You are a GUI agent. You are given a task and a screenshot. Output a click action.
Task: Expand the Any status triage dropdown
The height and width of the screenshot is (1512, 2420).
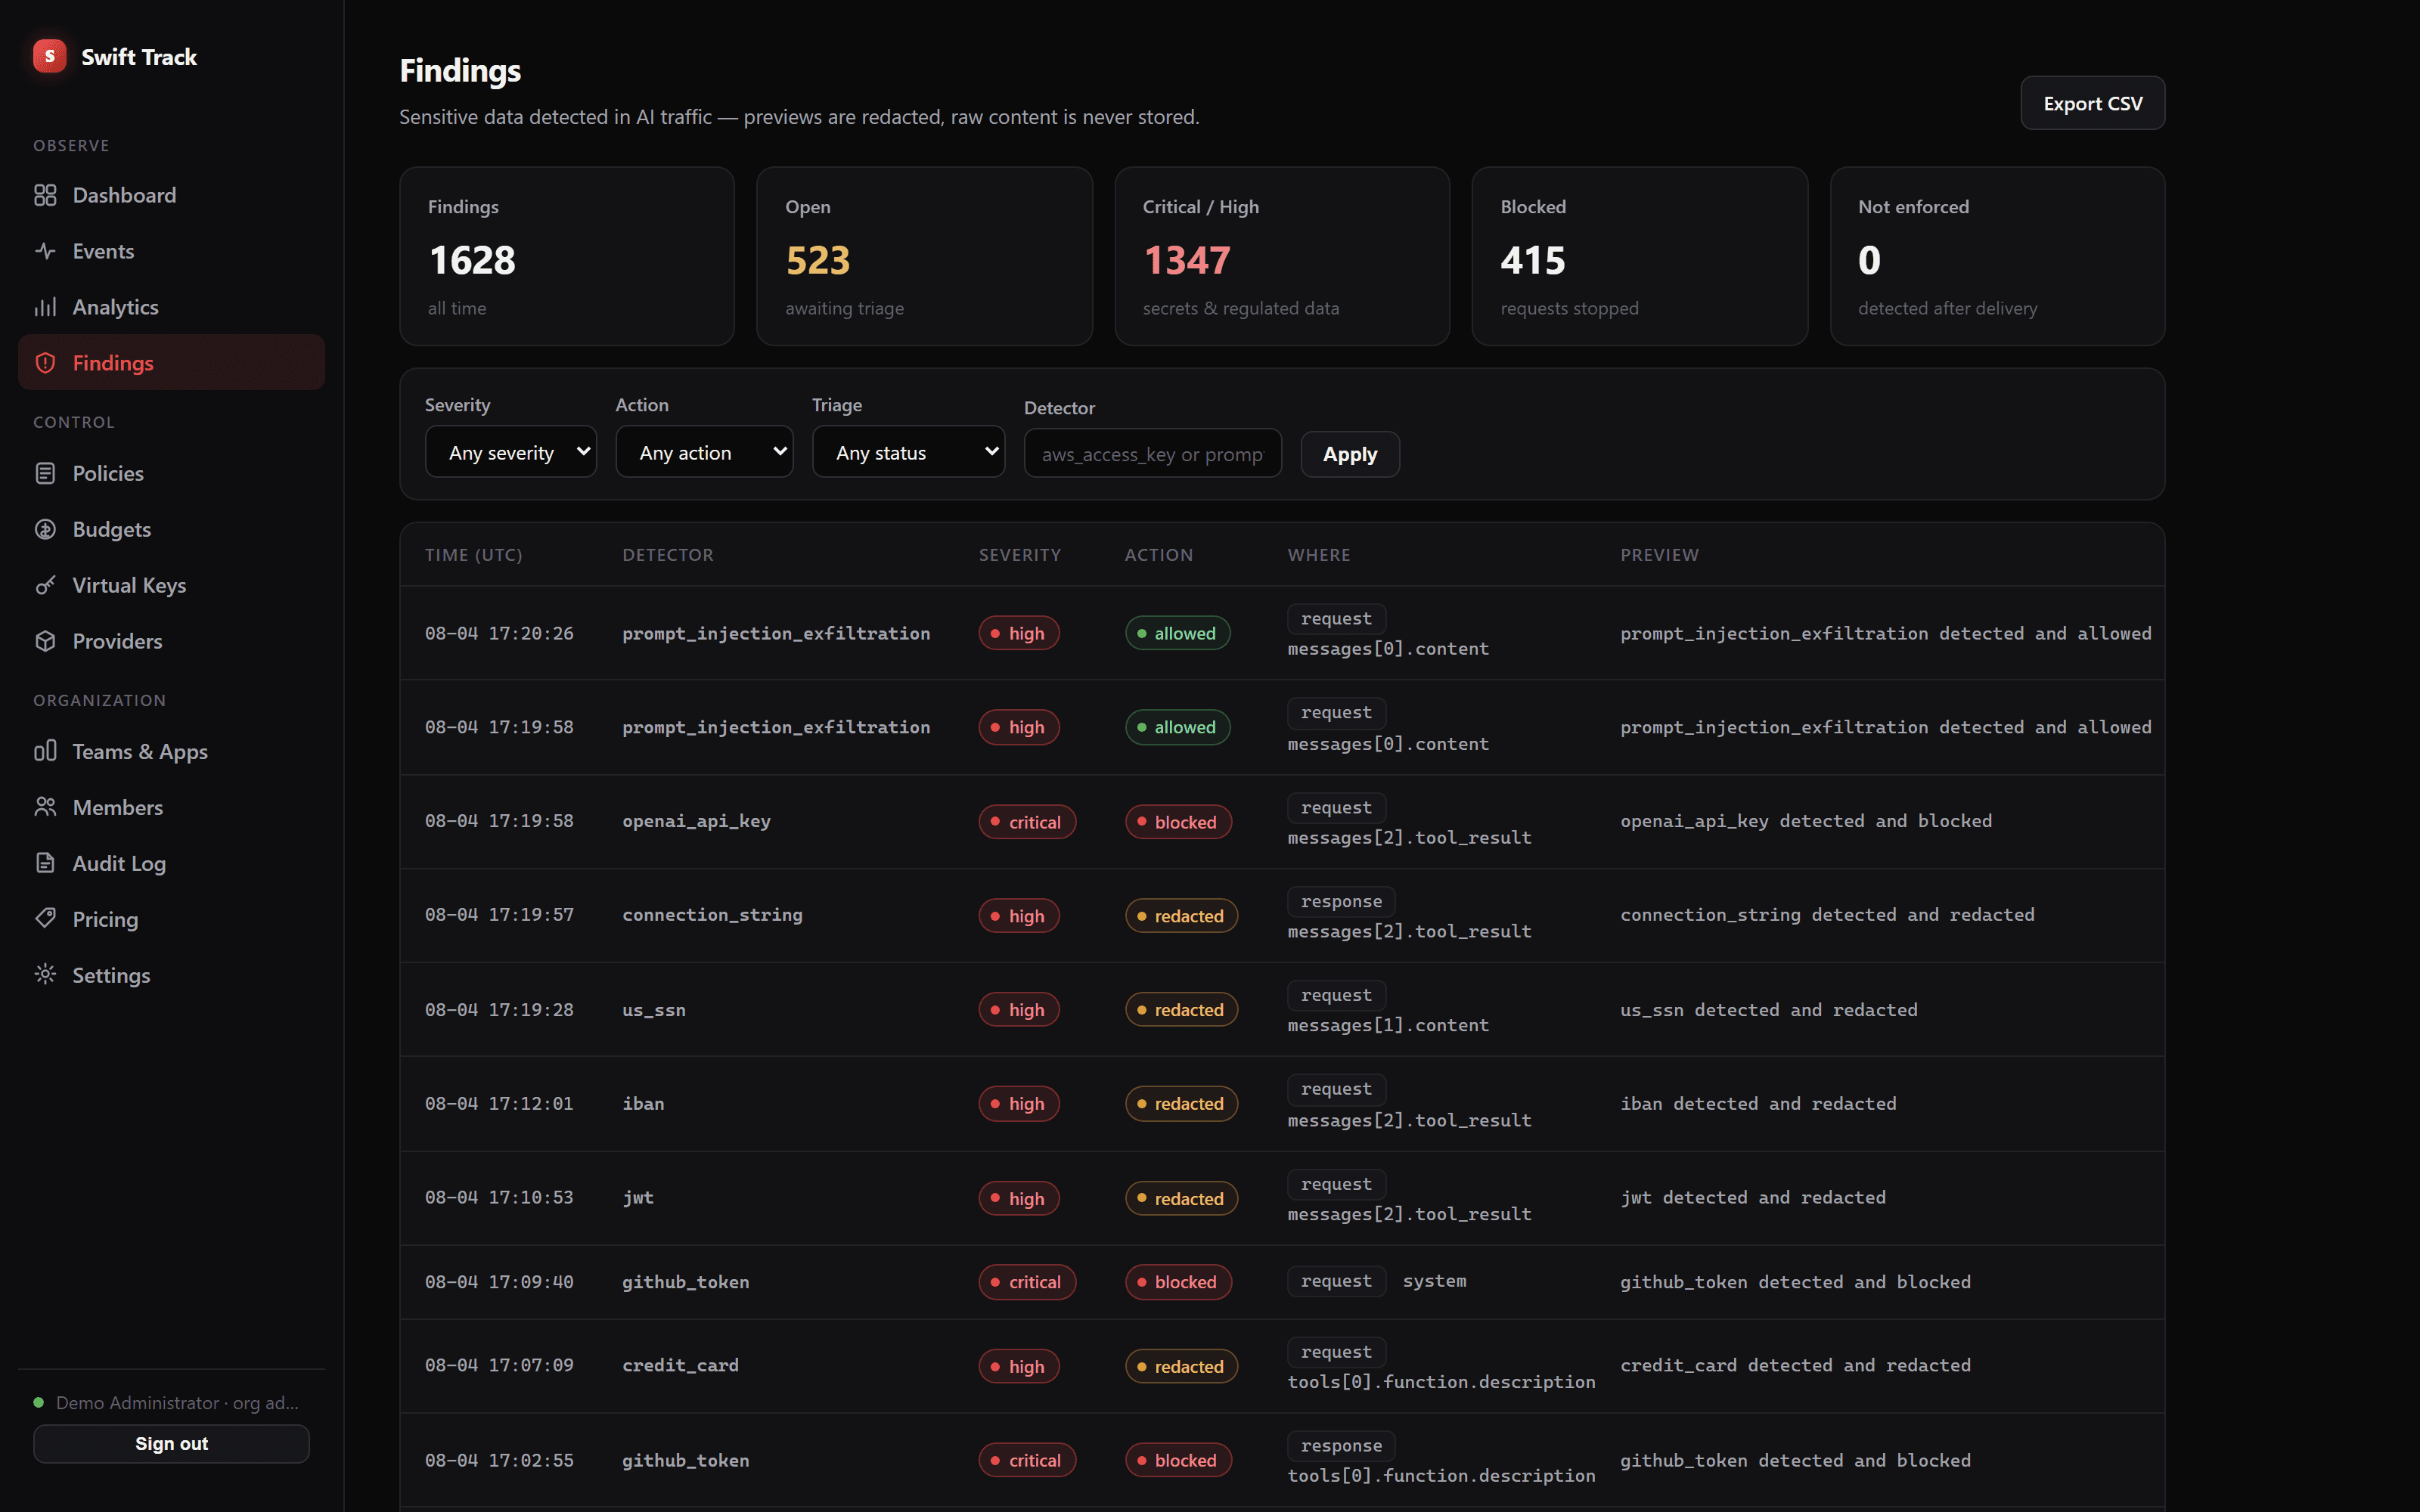pos(908,452)
